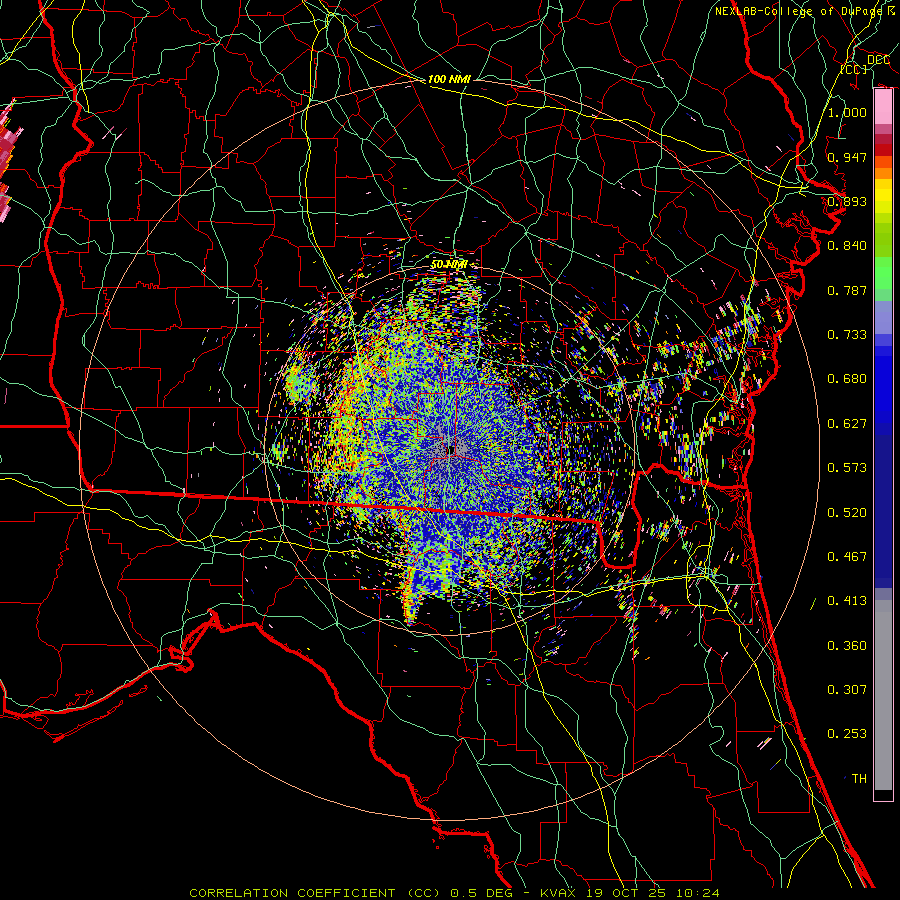Click the DEC (CC) legend title
The image size is (900, 900).
[864, 64]
